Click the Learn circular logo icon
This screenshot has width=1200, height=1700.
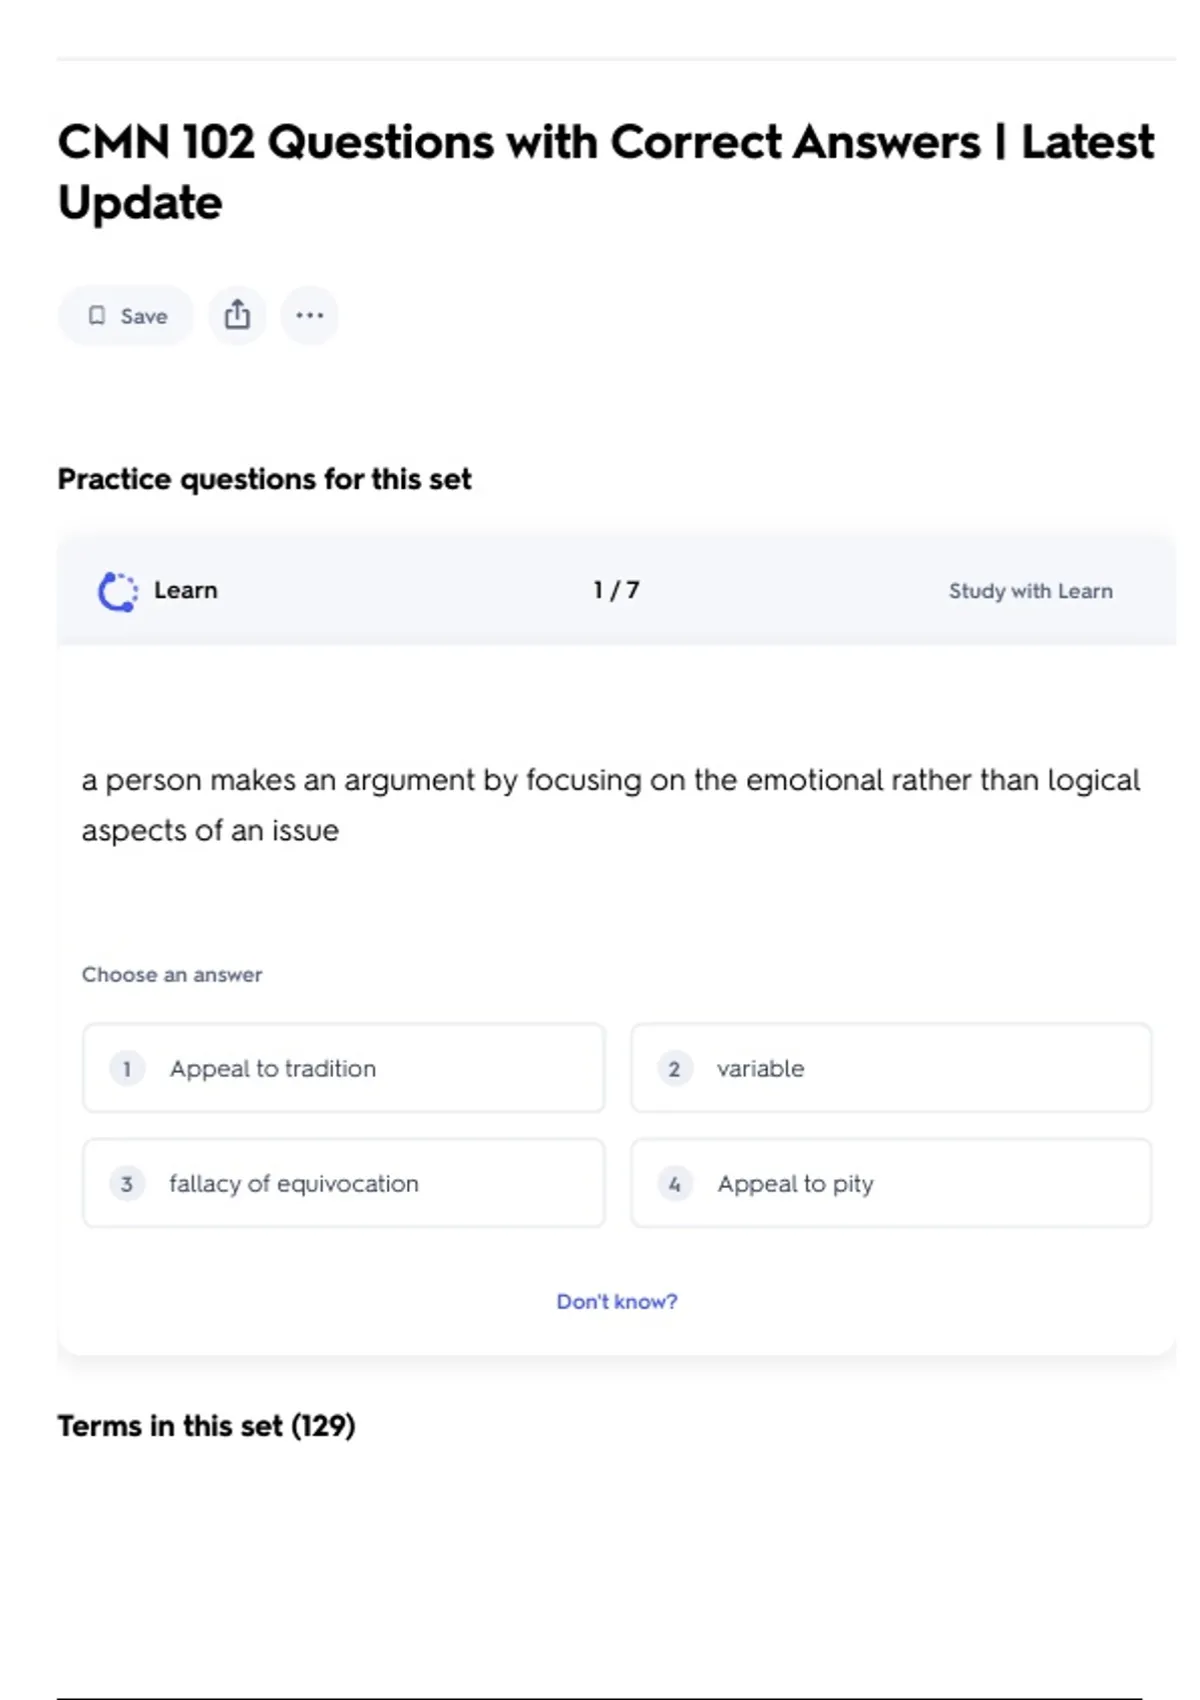pos(118,591)
